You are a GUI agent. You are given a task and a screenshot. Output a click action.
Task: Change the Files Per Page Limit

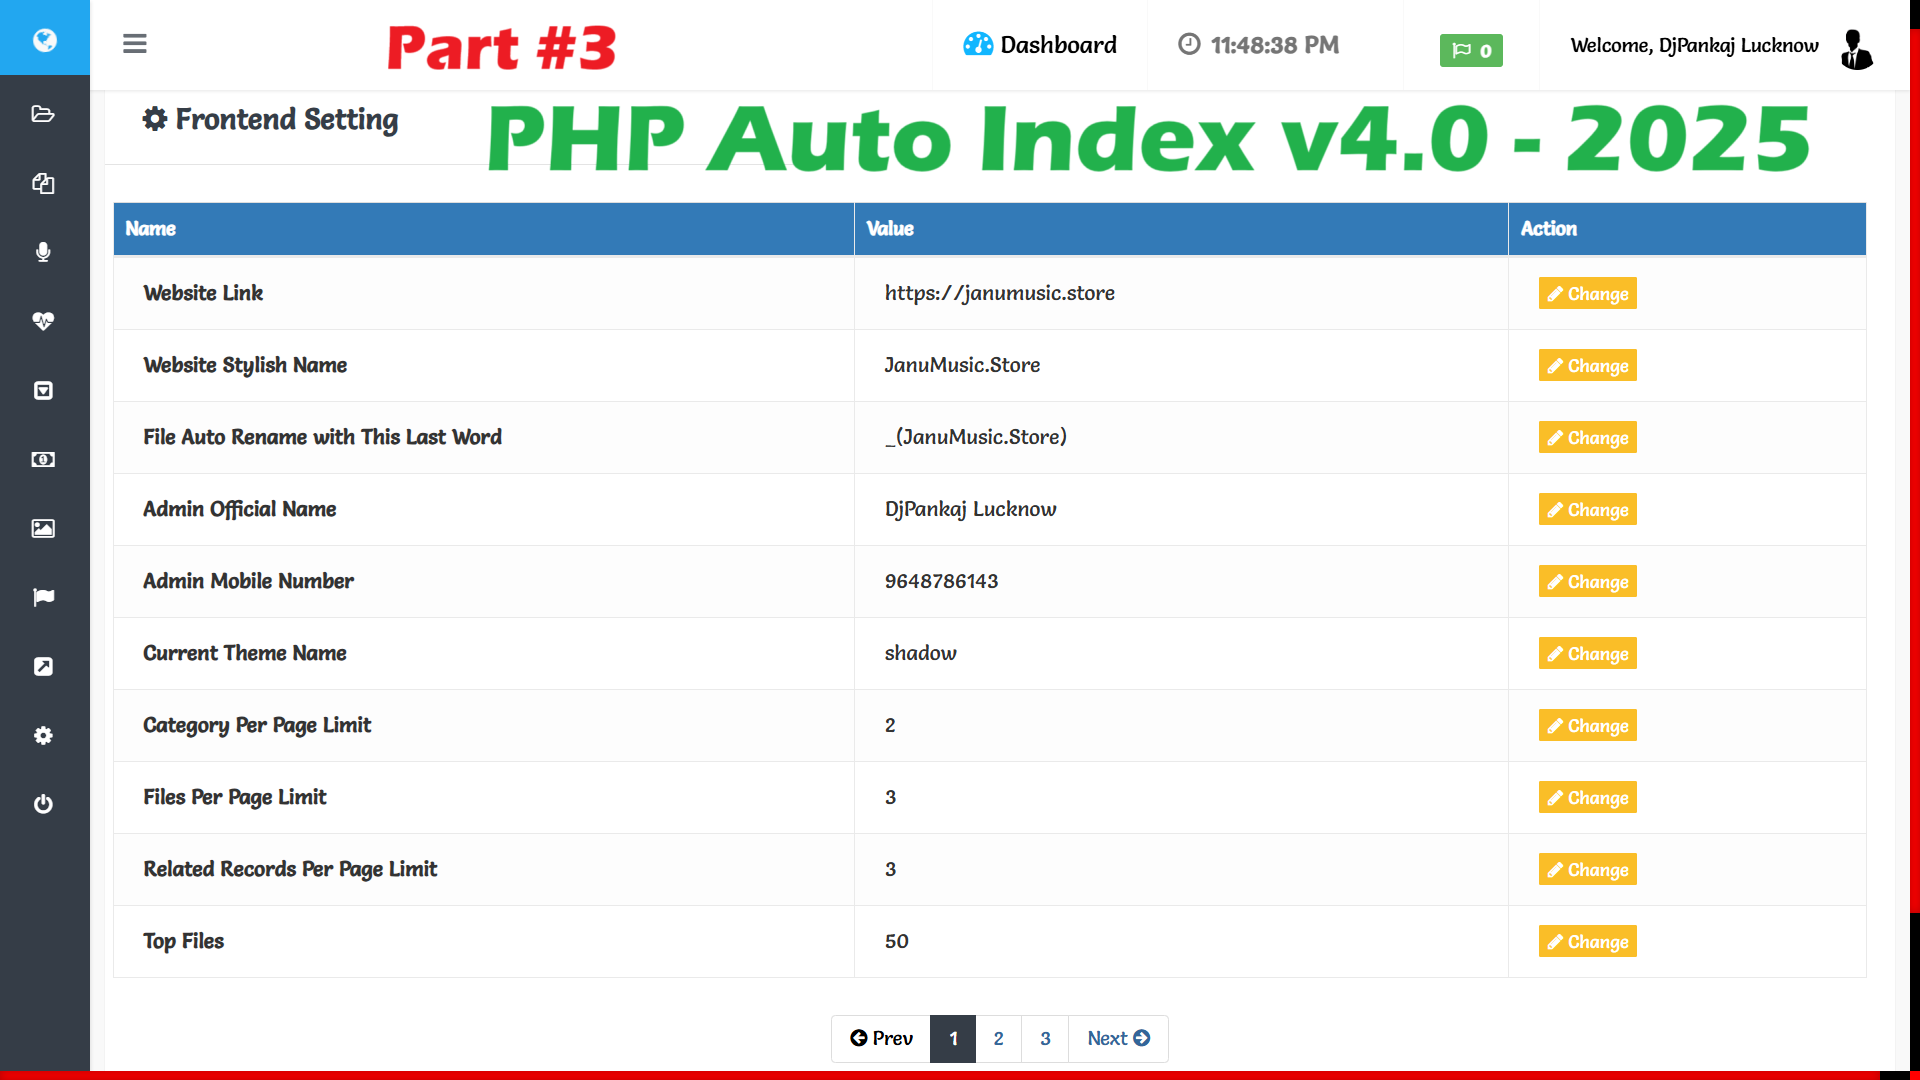pos(1586,796)
